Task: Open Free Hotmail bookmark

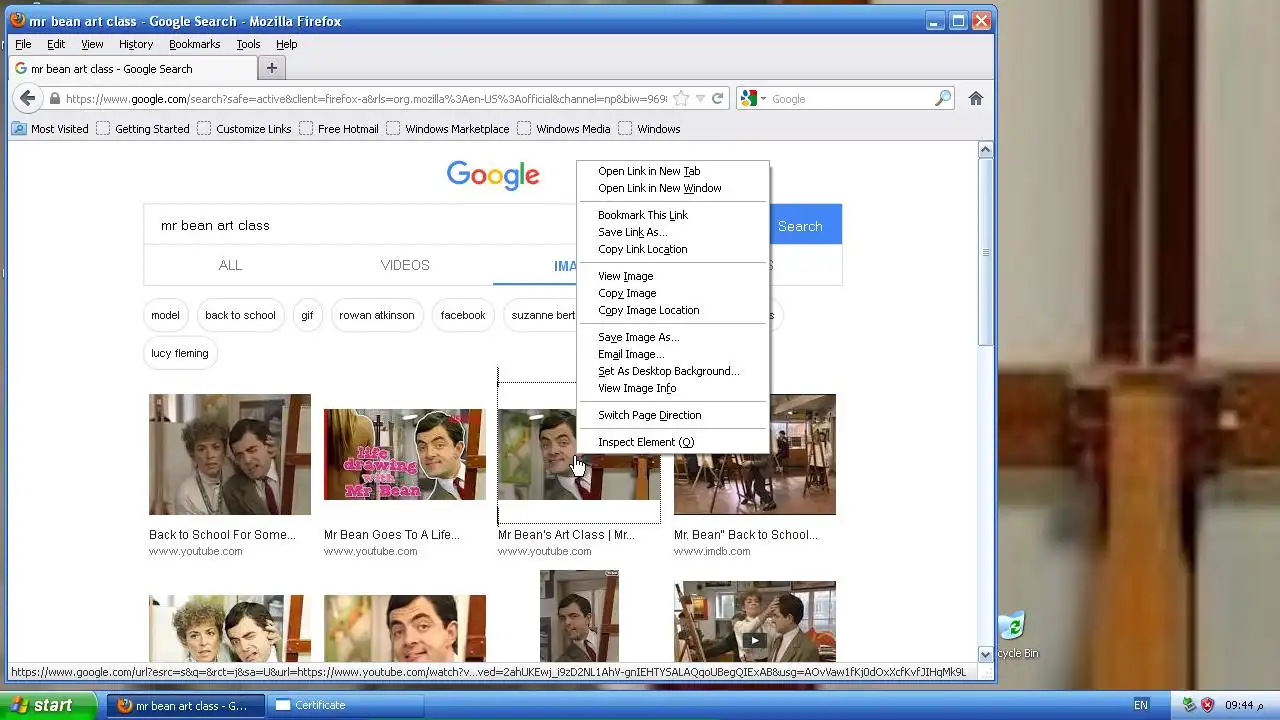Action: [x=339, y=129]
